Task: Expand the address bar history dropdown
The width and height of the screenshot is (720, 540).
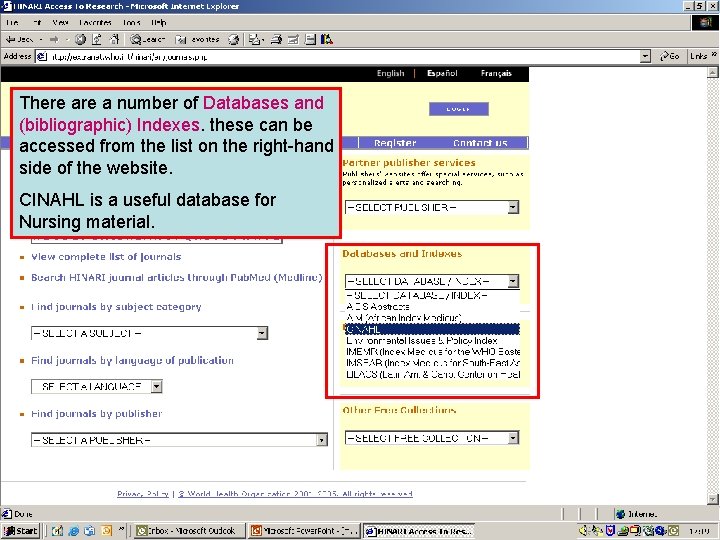Action: point(646,57)
